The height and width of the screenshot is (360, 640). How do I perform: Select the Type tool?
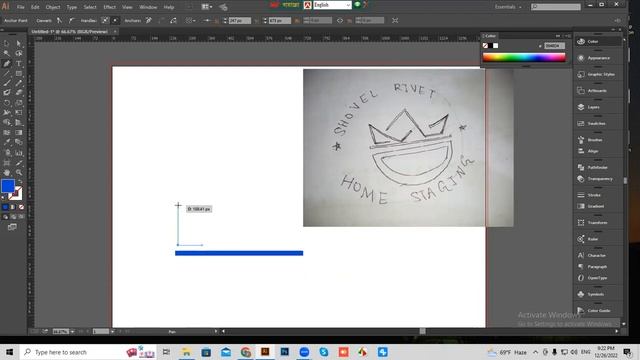point(19,64)
